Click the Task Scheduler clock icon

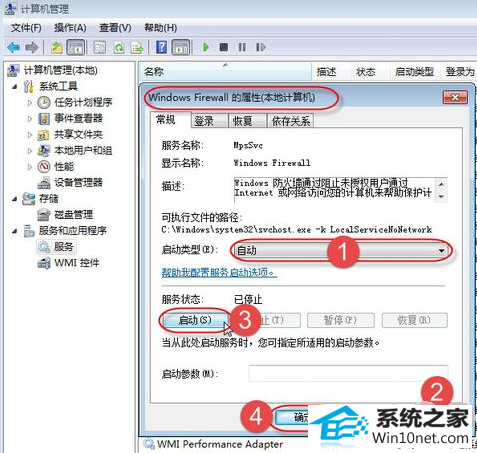[x=44, y=102]
